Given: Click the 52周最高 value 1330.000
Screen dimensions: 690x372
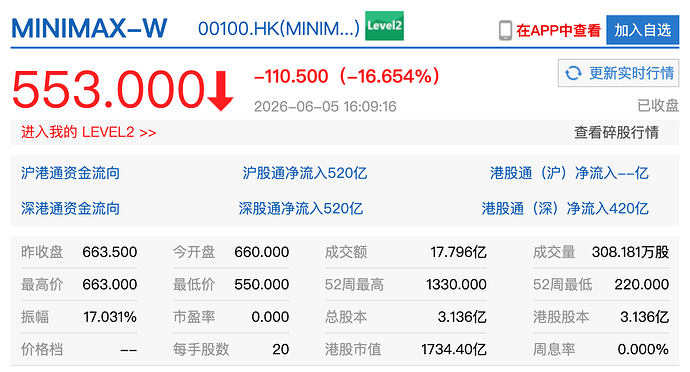Looking at the screenshot, I should coord(456,284).
